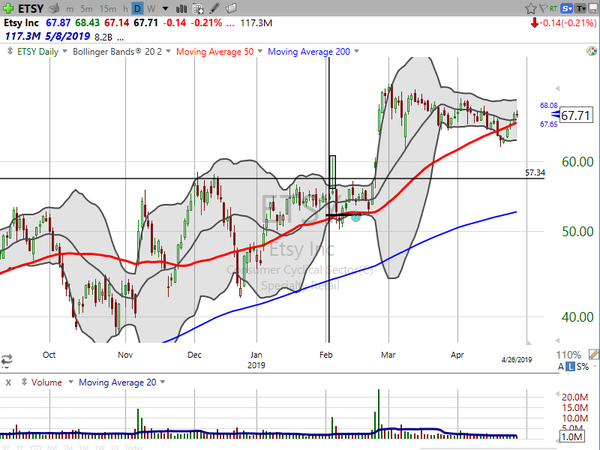Image resolution: width=600 pixels, height=450 pixels.
Task: Click the blue 67.87 open price
Action: tap(58, 23)
